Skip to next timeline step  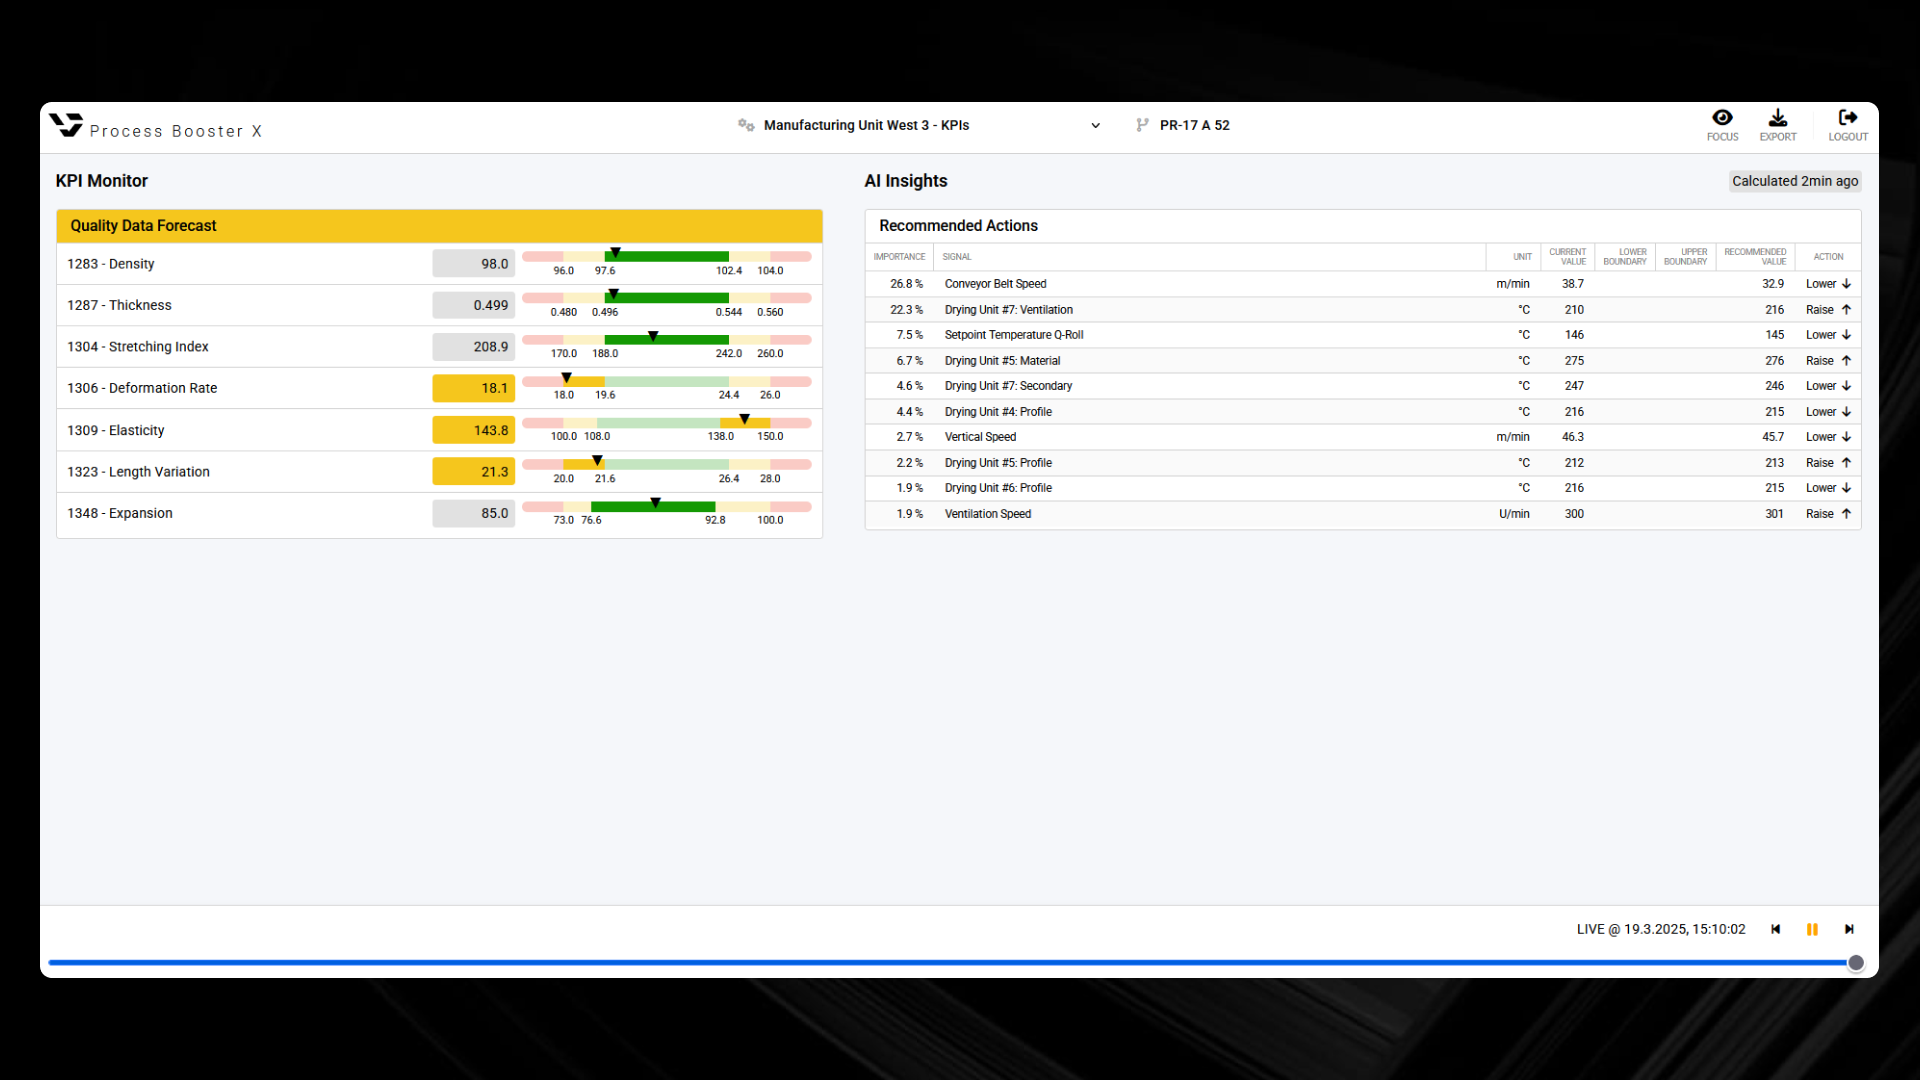point(1849,929)
